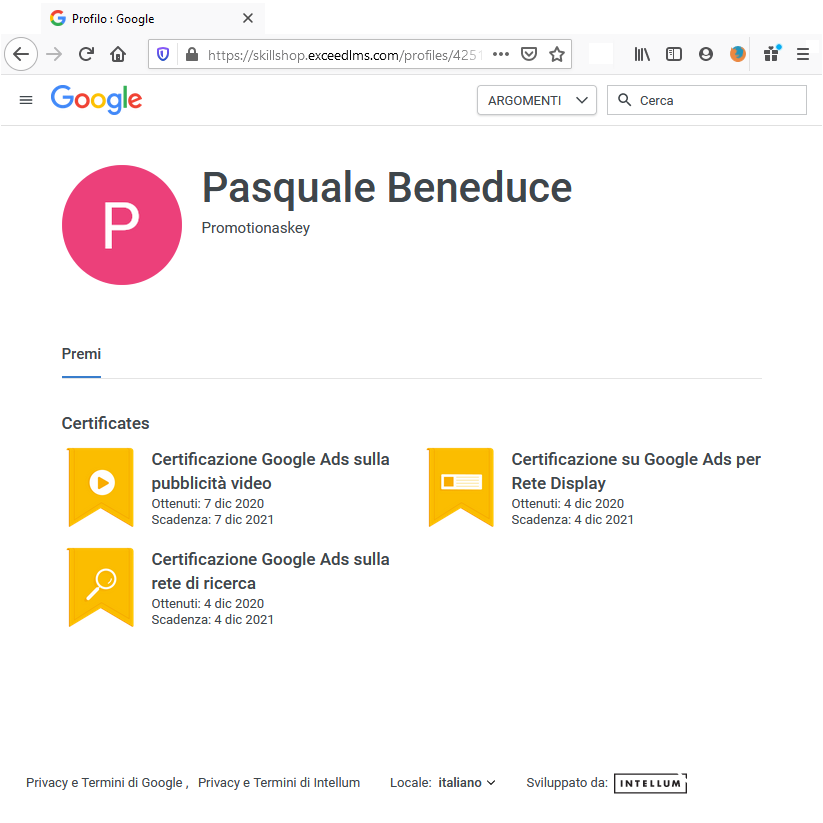Go back with the browser back arrow
Viewport: 823px width, 823px height.
pyautogui.click(x=21, y=54)
